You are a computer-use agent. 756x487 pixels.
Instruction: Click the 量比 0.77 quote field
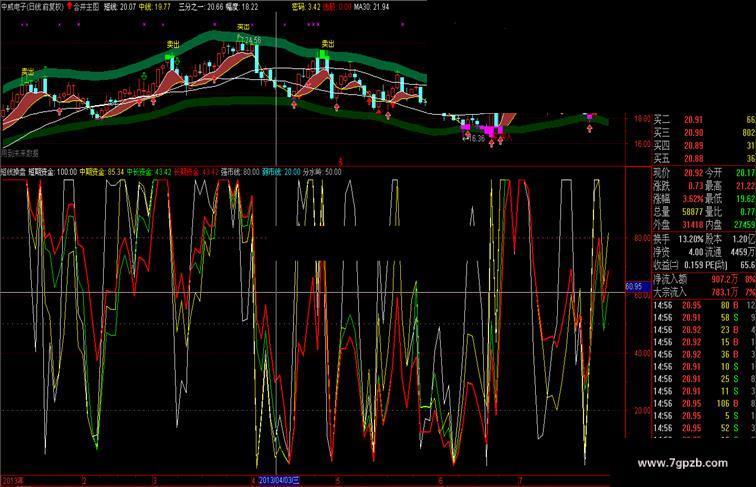coord(730,212)
